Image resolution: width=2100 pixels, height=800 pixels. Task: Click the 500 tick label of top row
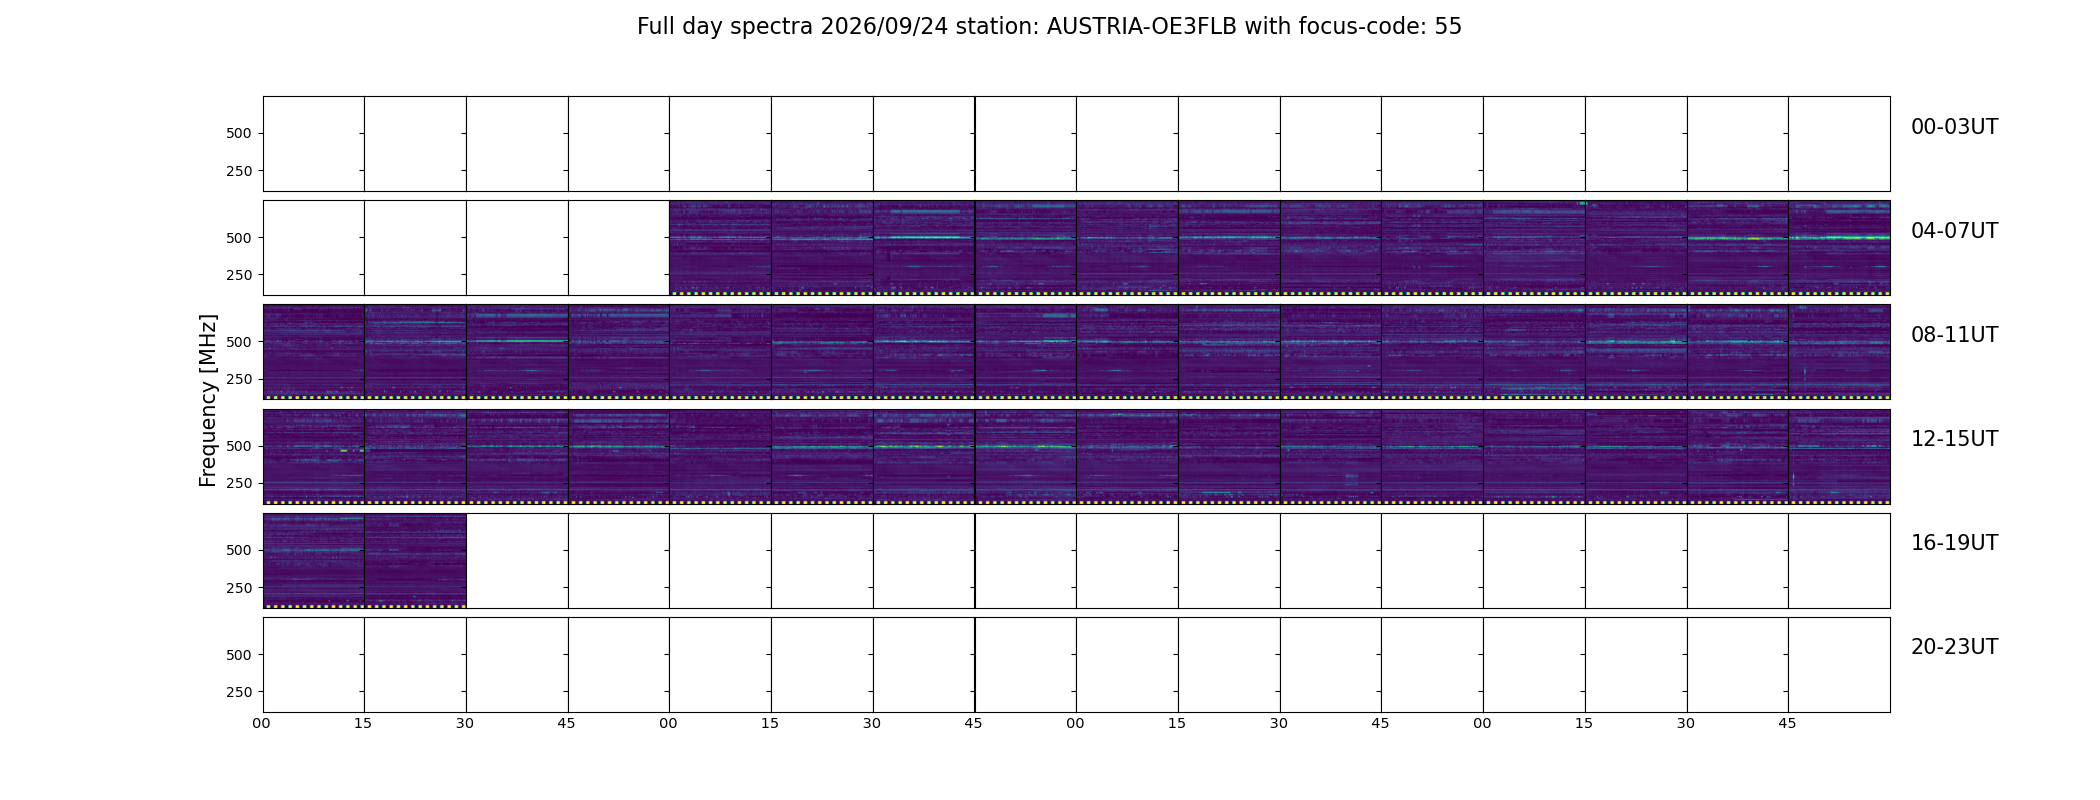[x=239, y=133]
